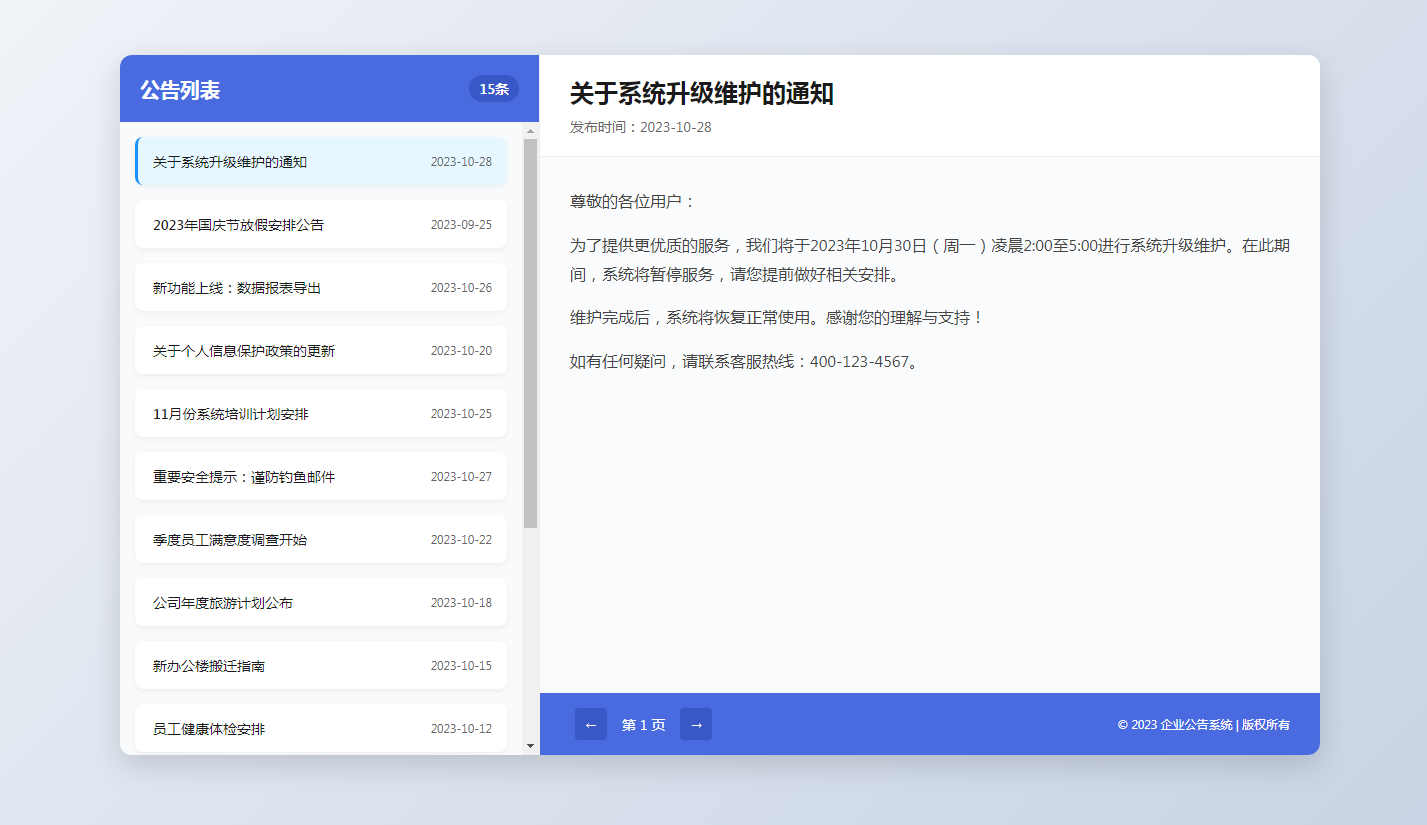Open 重要安全提示：谨防钓鱼邮件
This screenshot has height=825, width=1427.
click(321, 476)
